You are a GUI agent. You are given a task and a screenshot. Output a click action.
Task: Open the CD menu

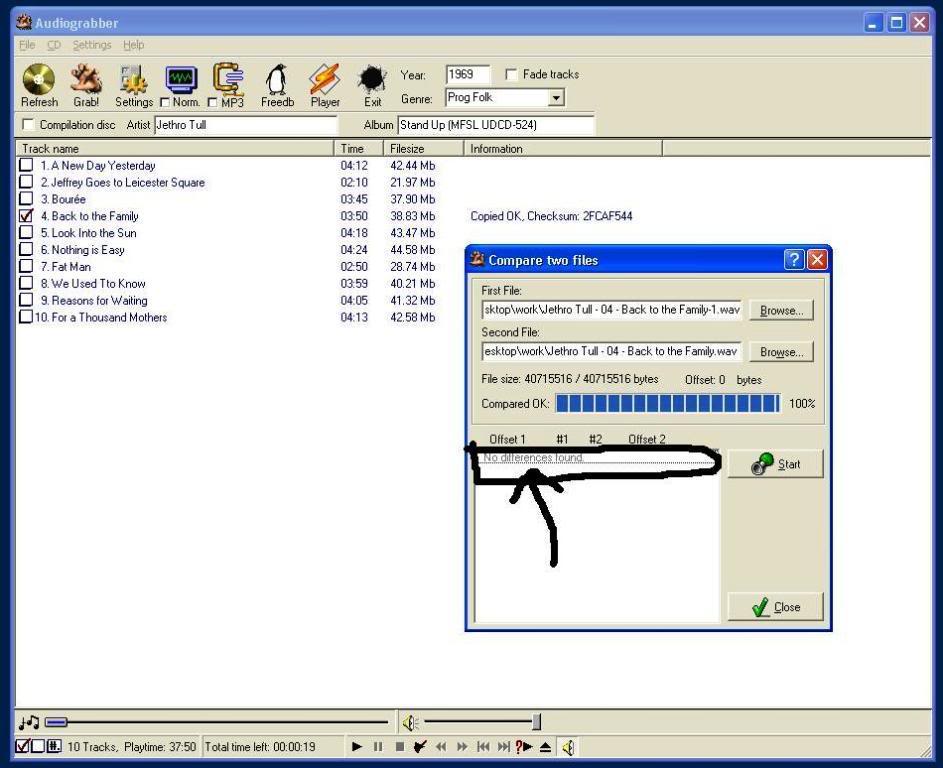[x=54, y=45]
